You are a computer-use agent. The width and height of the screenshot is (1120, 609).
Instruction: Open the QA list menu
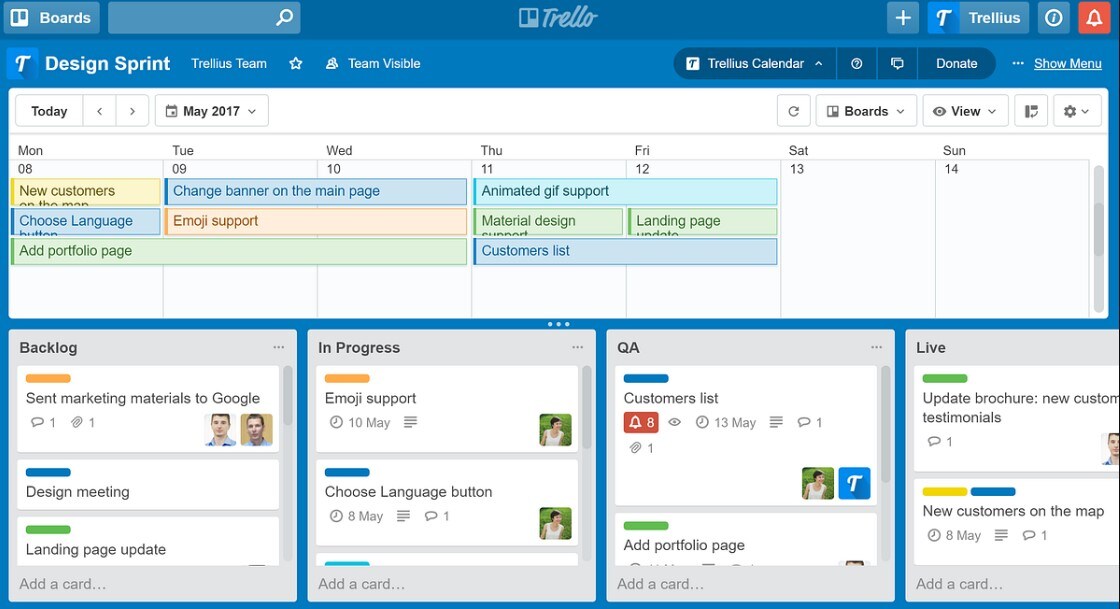(x=876, y=348)
